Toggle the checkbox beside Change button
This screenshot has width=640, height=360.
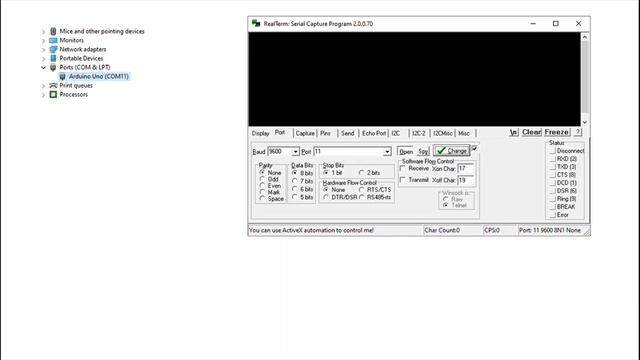474,148
